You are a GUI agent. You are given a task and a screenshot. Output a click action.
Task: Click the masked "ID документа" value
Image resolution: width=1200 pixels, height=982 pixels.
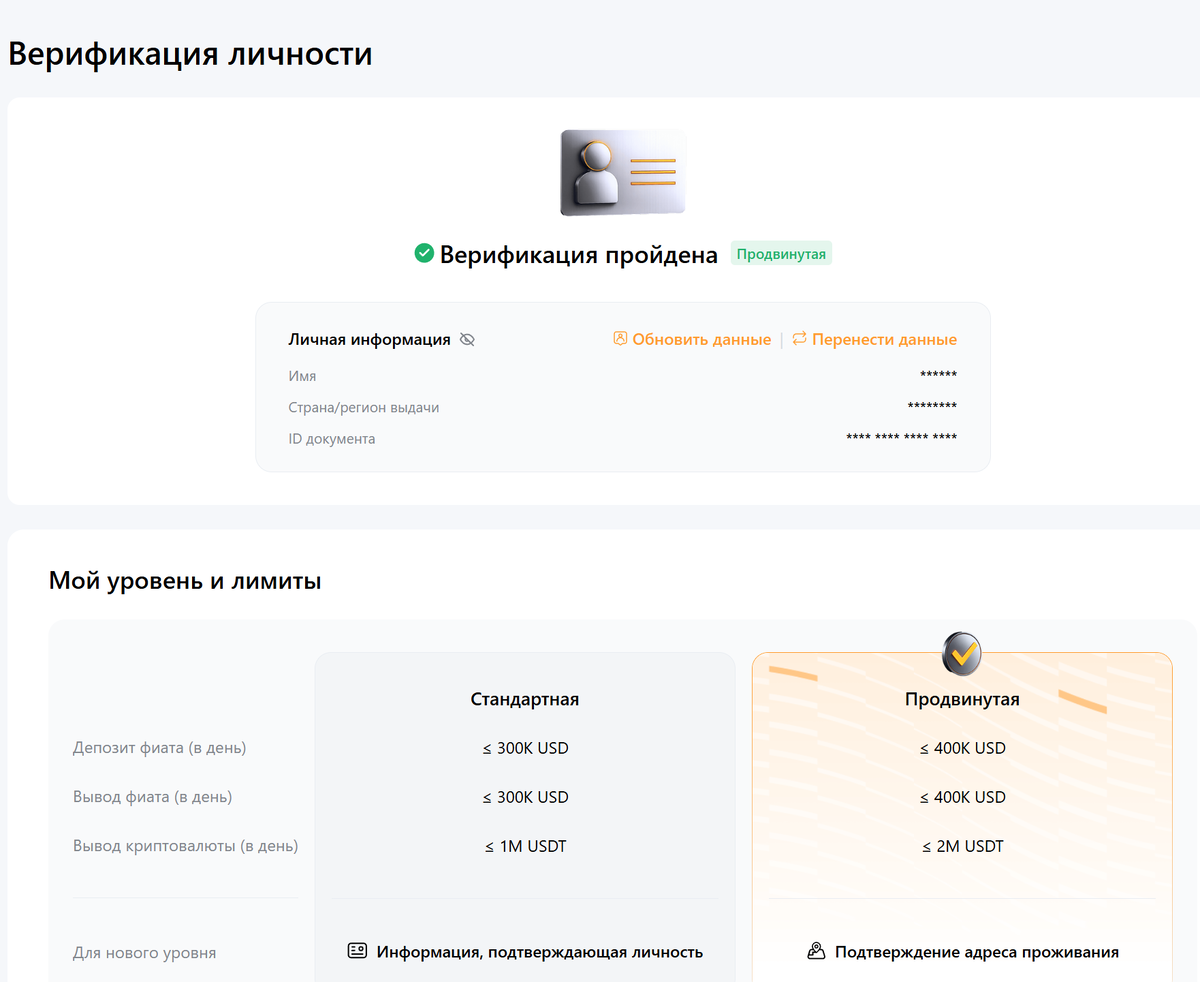click(x=901, y=437)
